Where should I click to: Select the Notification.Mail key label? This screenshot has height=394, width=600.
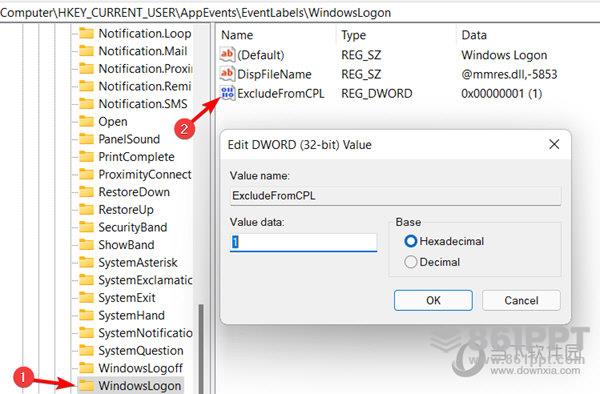click(143, 51)
